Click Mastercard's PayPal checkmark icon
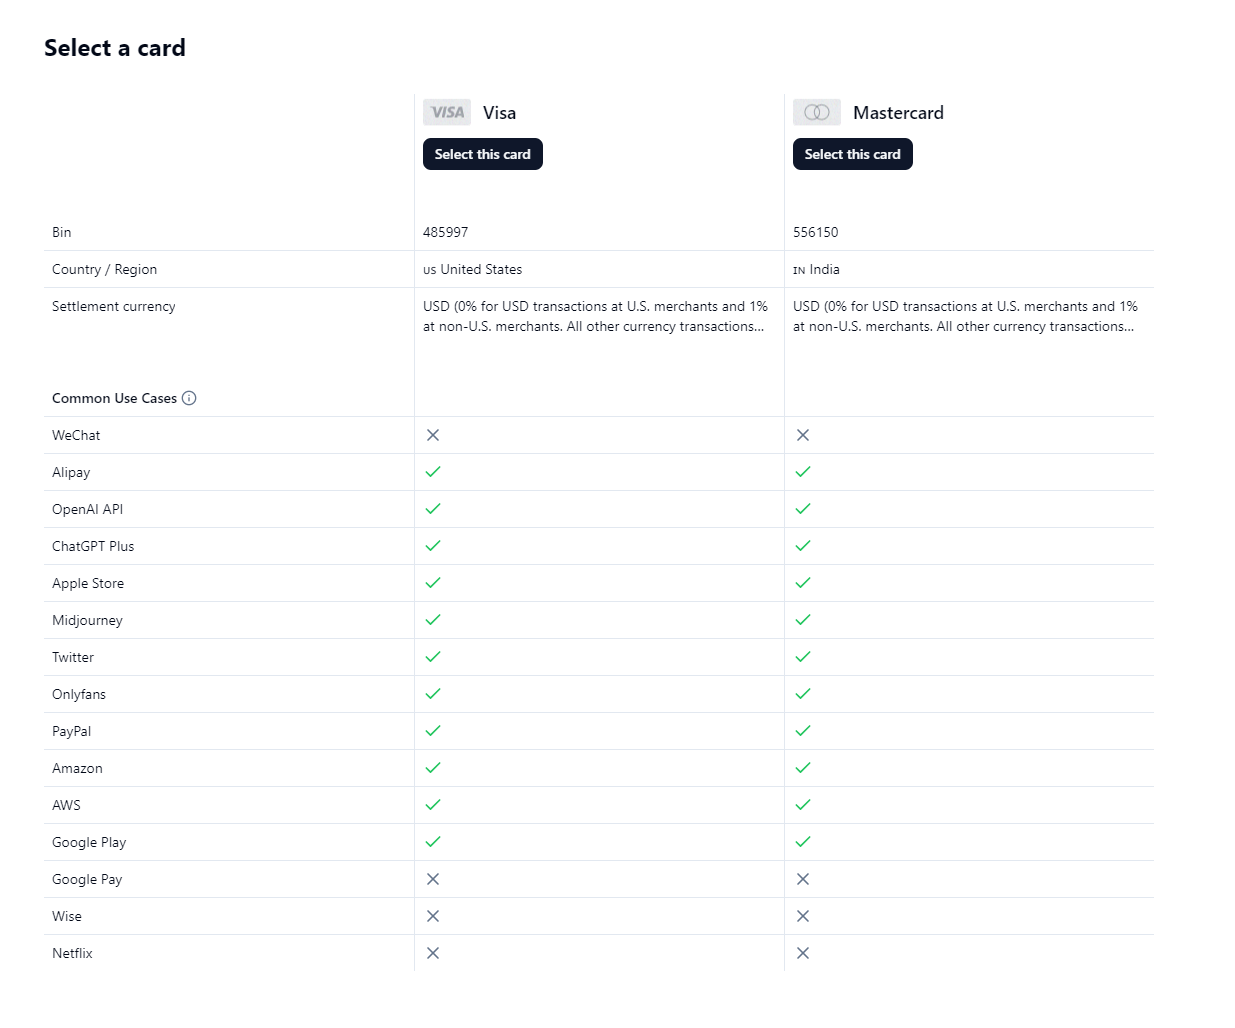The width and height of the screenshot is (1235, 1028). (803, 731)
